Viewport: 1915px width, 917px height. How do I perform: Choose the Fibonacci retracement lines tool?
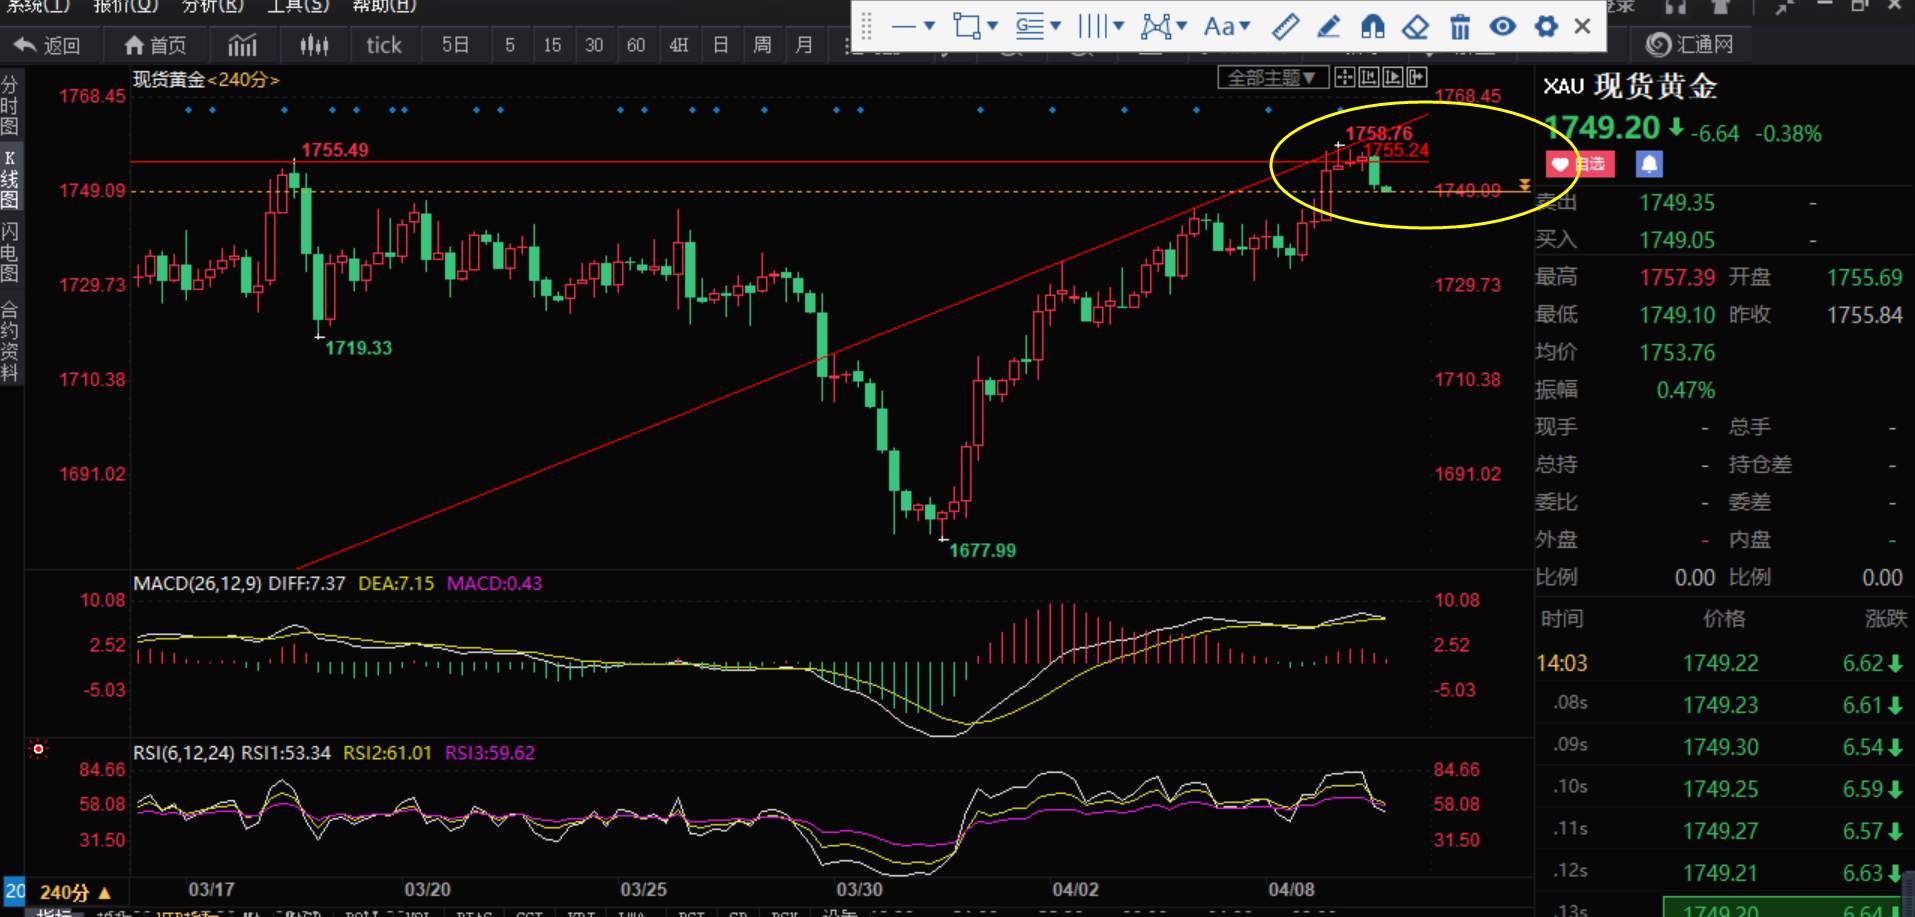(x=1029, y=26)
